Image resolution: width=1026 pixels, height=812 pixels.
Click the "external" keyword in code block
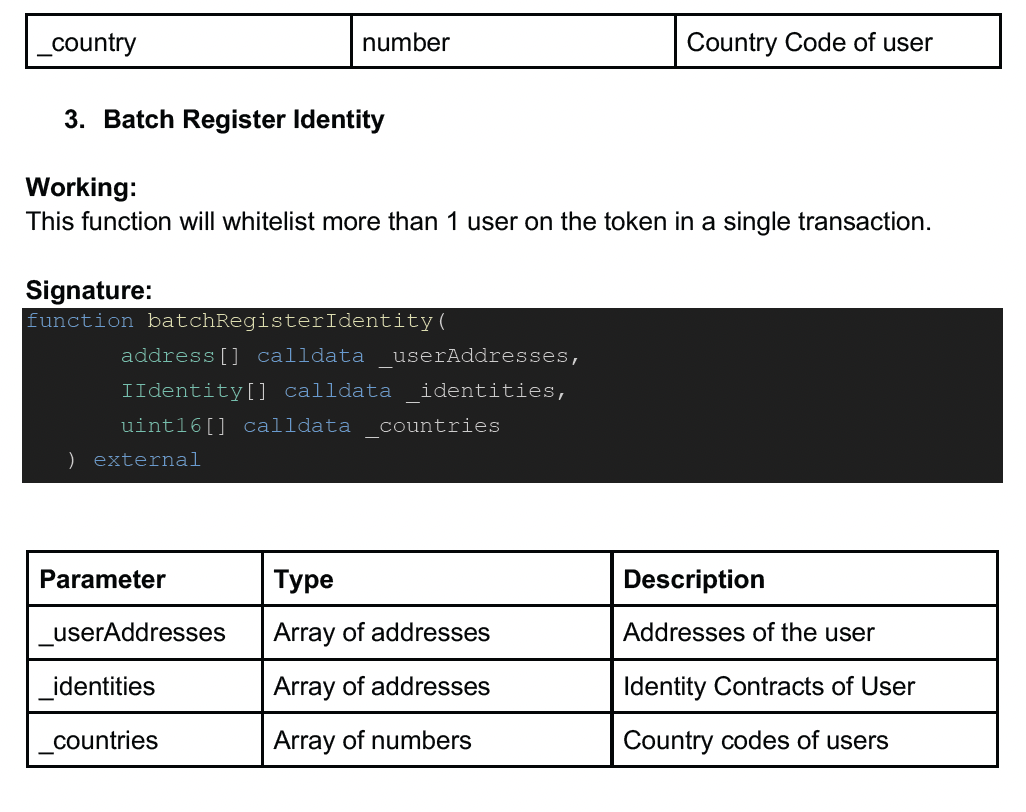pos(147,460)
